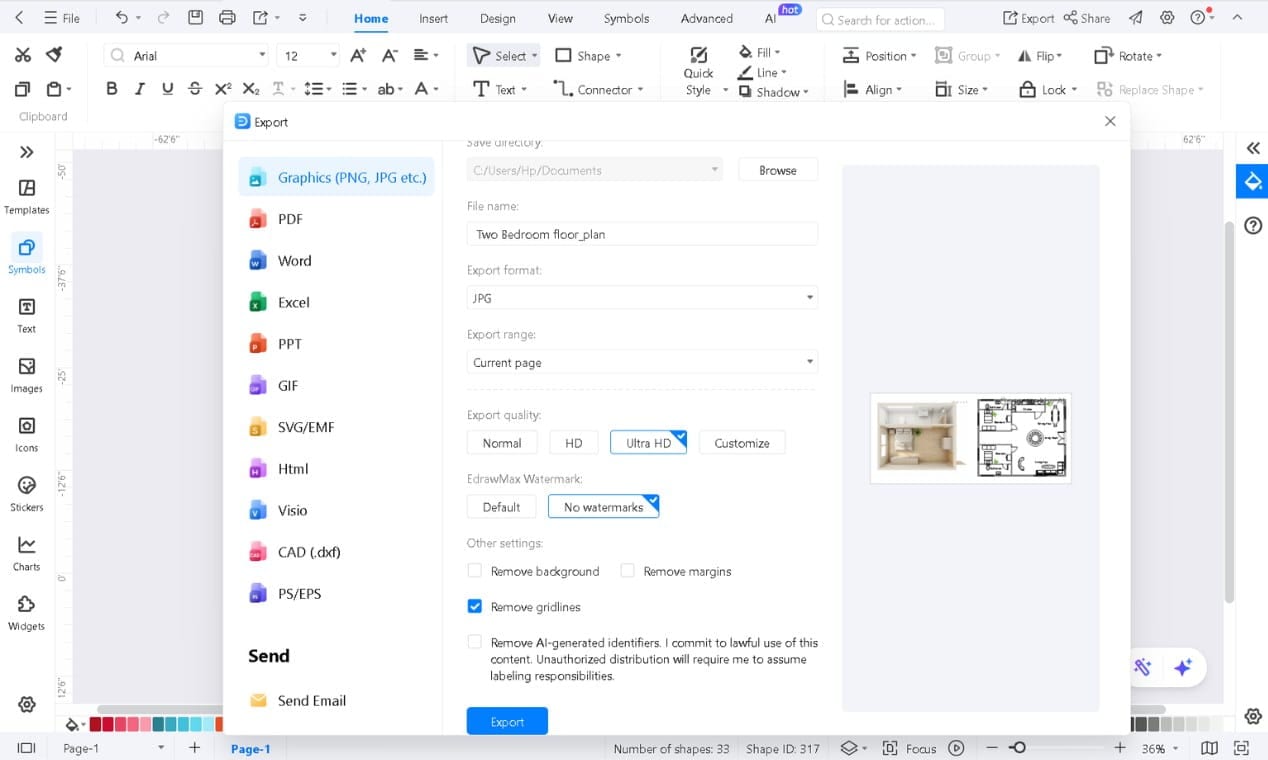1268x760 pixels.
Task: Check the Remove margins option
Action: click(627, 570)
